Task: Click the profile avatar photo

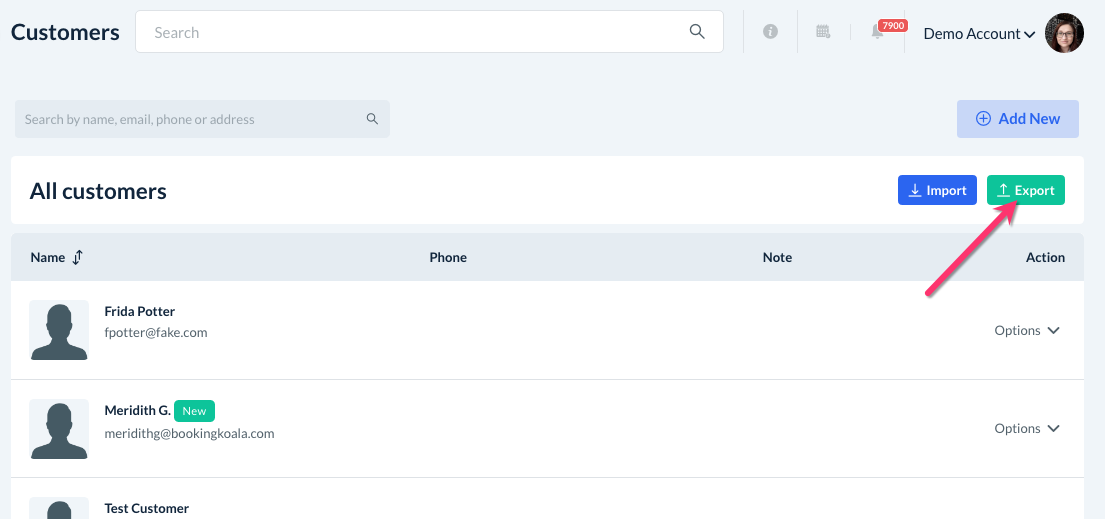Action: point(1064,33)
